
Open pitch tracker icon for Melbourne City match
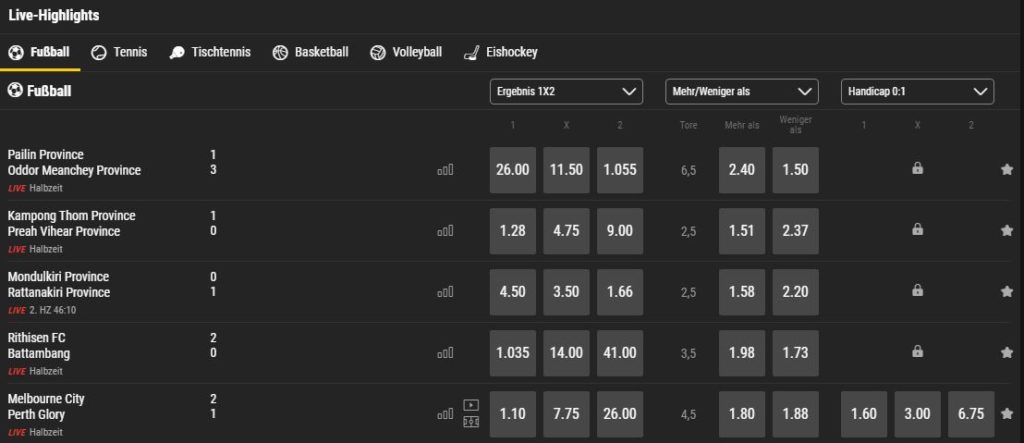click(471, 422)
